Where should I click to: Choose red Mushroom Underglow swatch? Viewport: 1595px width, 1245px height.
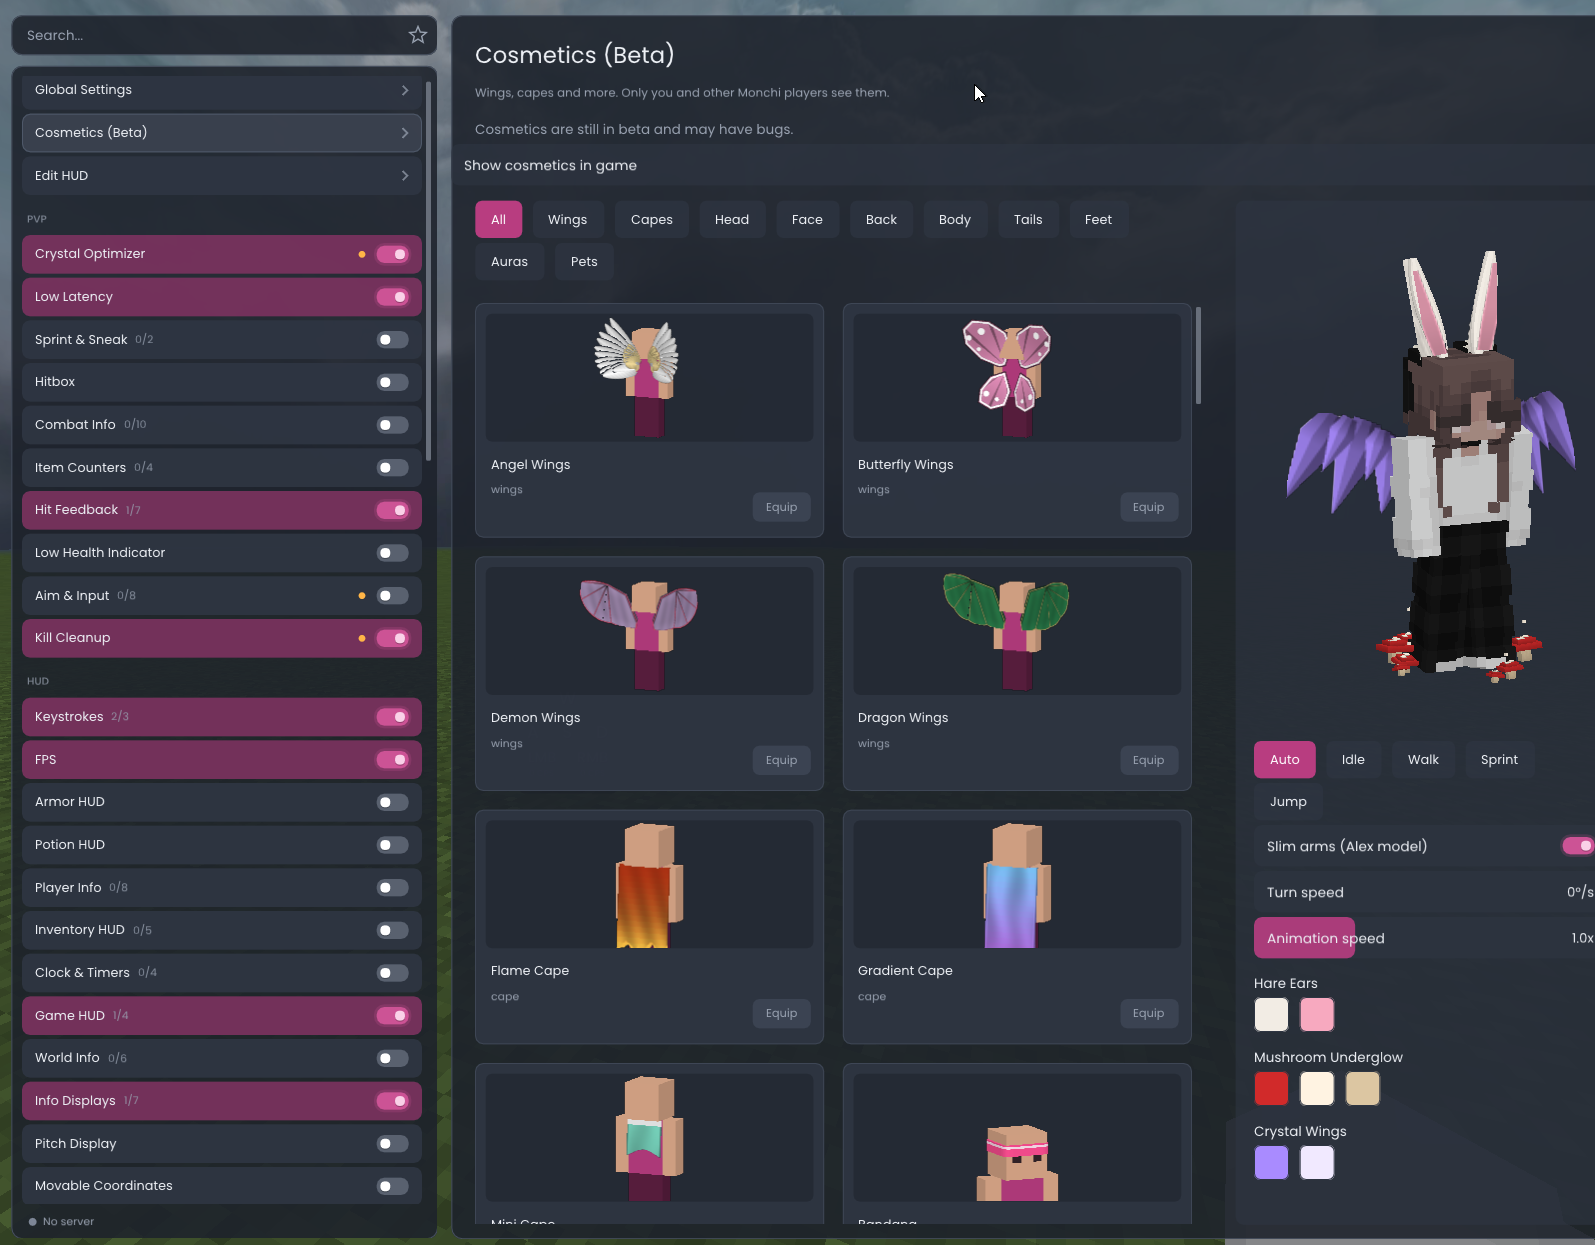[x=1271, y=1089]
